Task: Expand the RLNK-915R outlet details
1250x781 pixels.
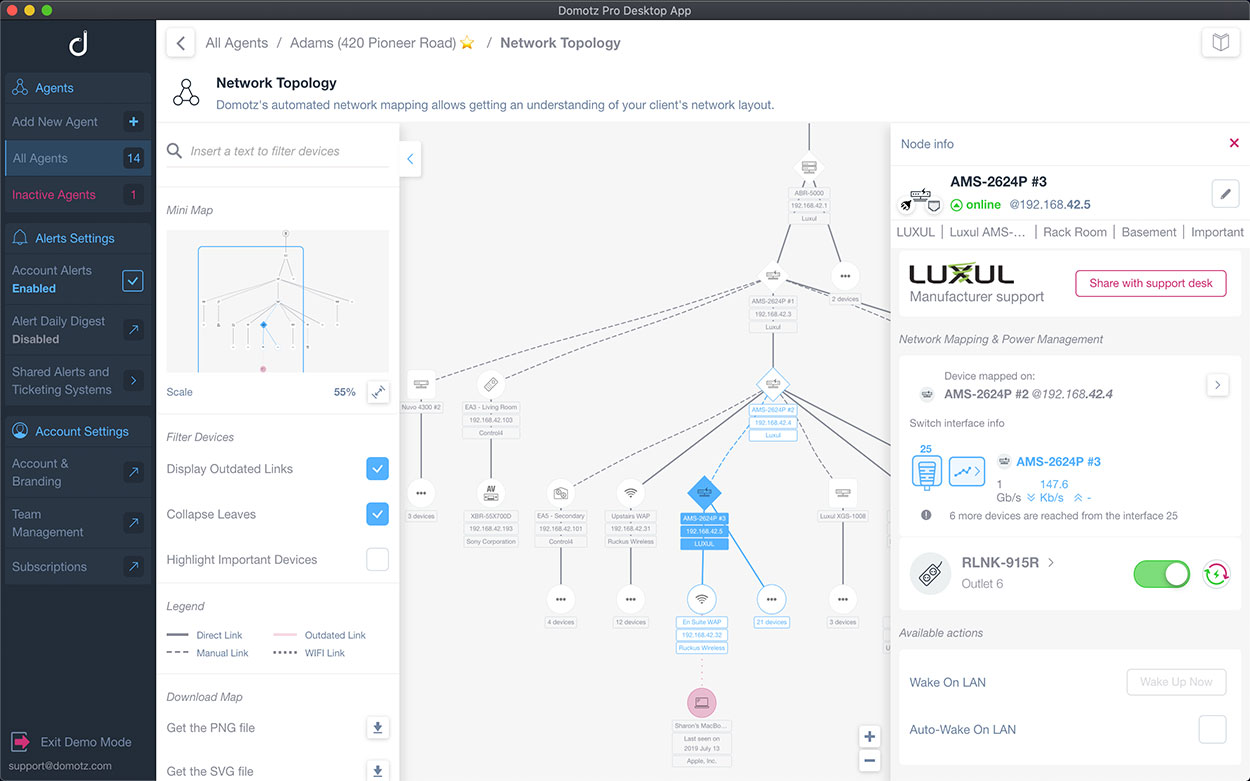Action: [x=1051, y=563]
